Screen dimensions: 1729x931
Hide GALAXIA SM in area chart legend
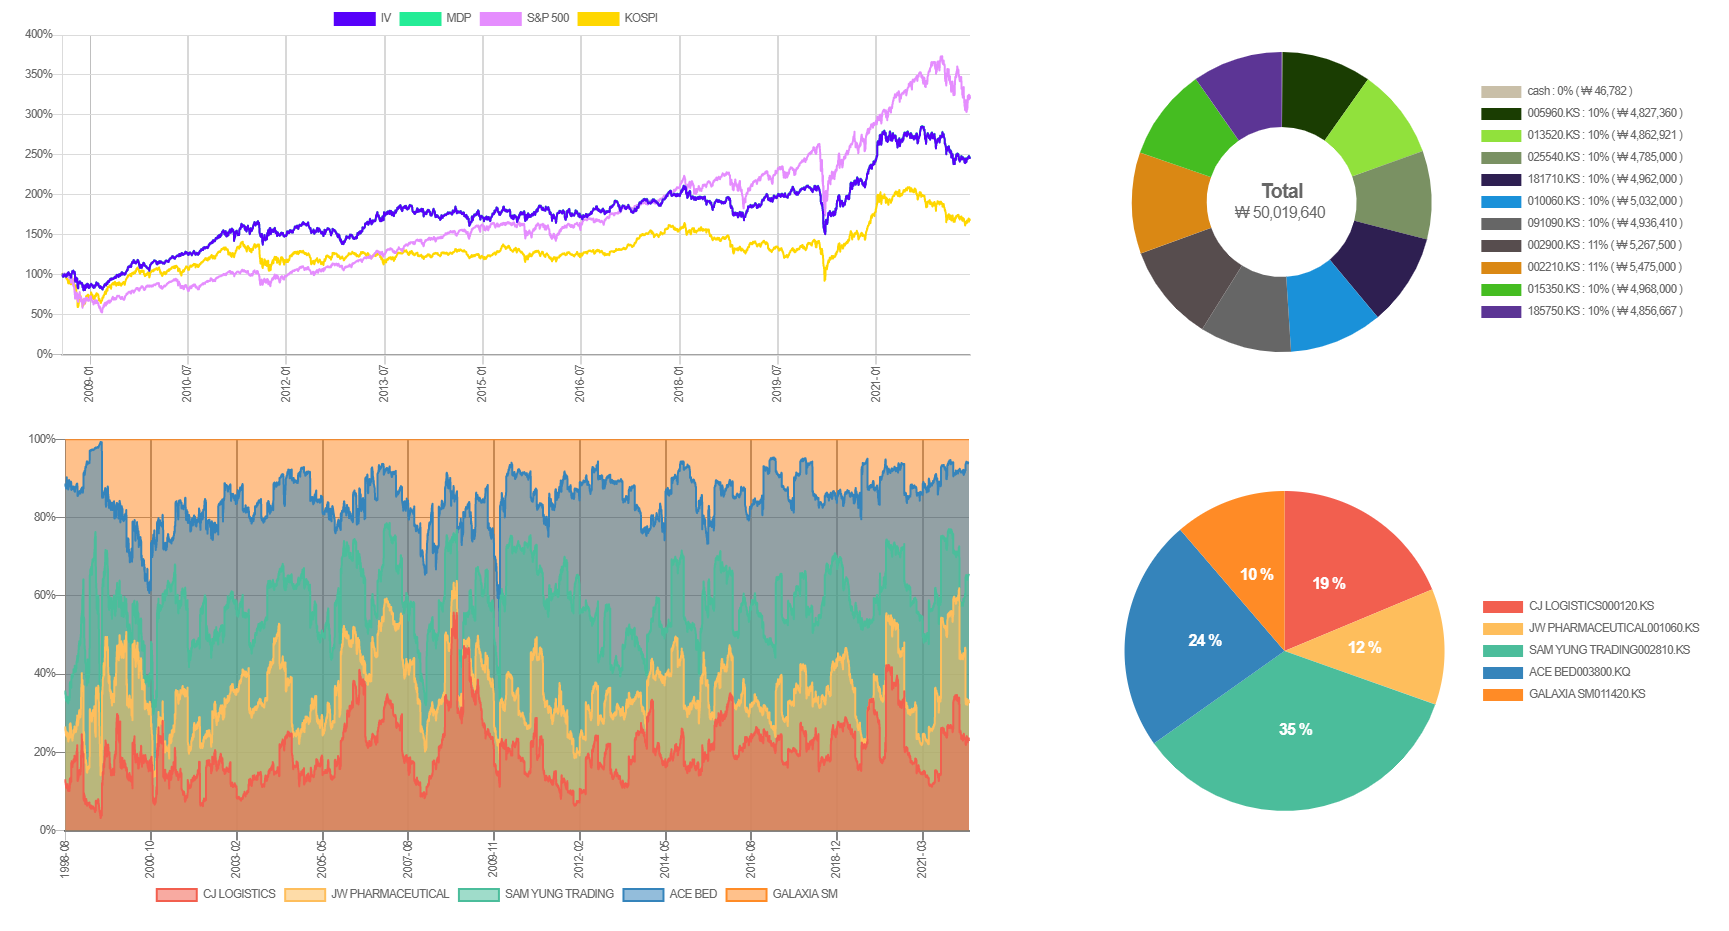(x=782, y=894)
